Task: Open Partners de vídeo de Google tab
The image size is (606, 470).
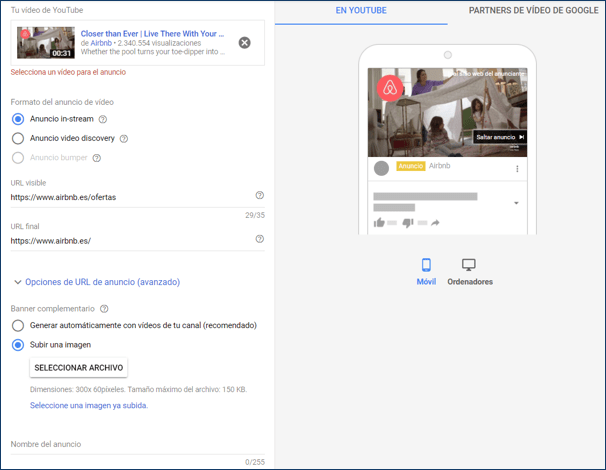Action: [533, 11]
